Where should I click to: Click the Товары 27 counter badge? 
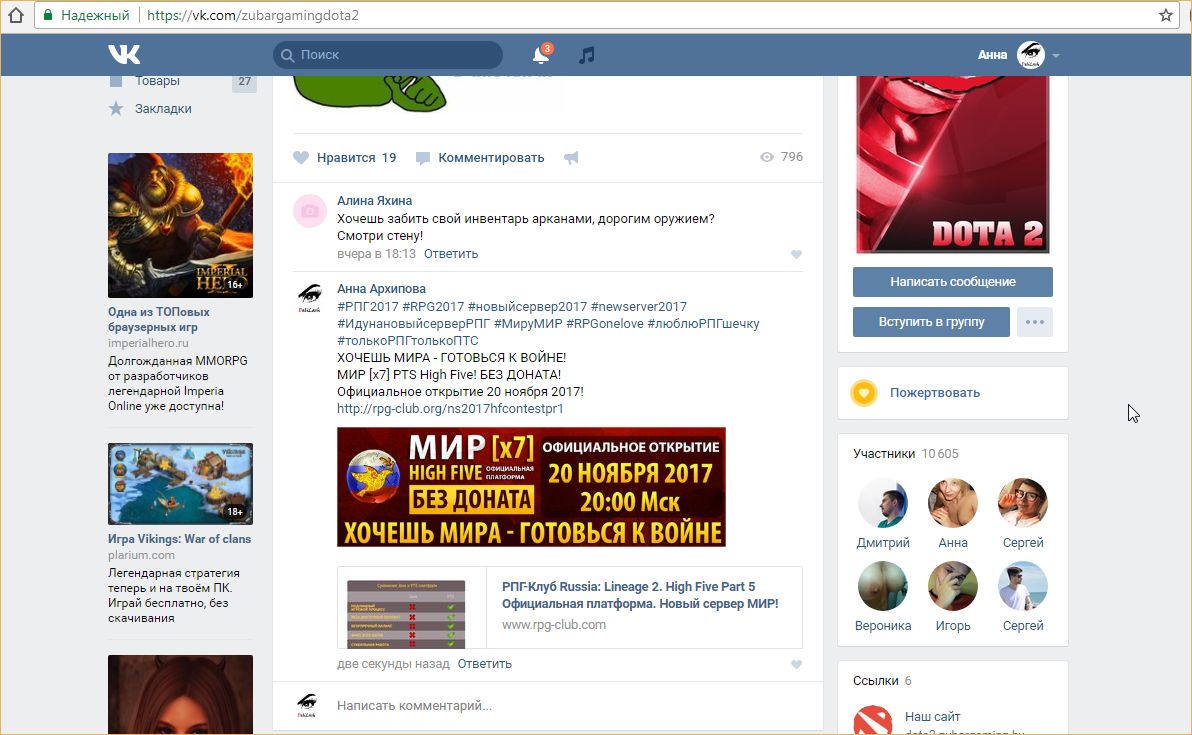(x=244, y=81)
